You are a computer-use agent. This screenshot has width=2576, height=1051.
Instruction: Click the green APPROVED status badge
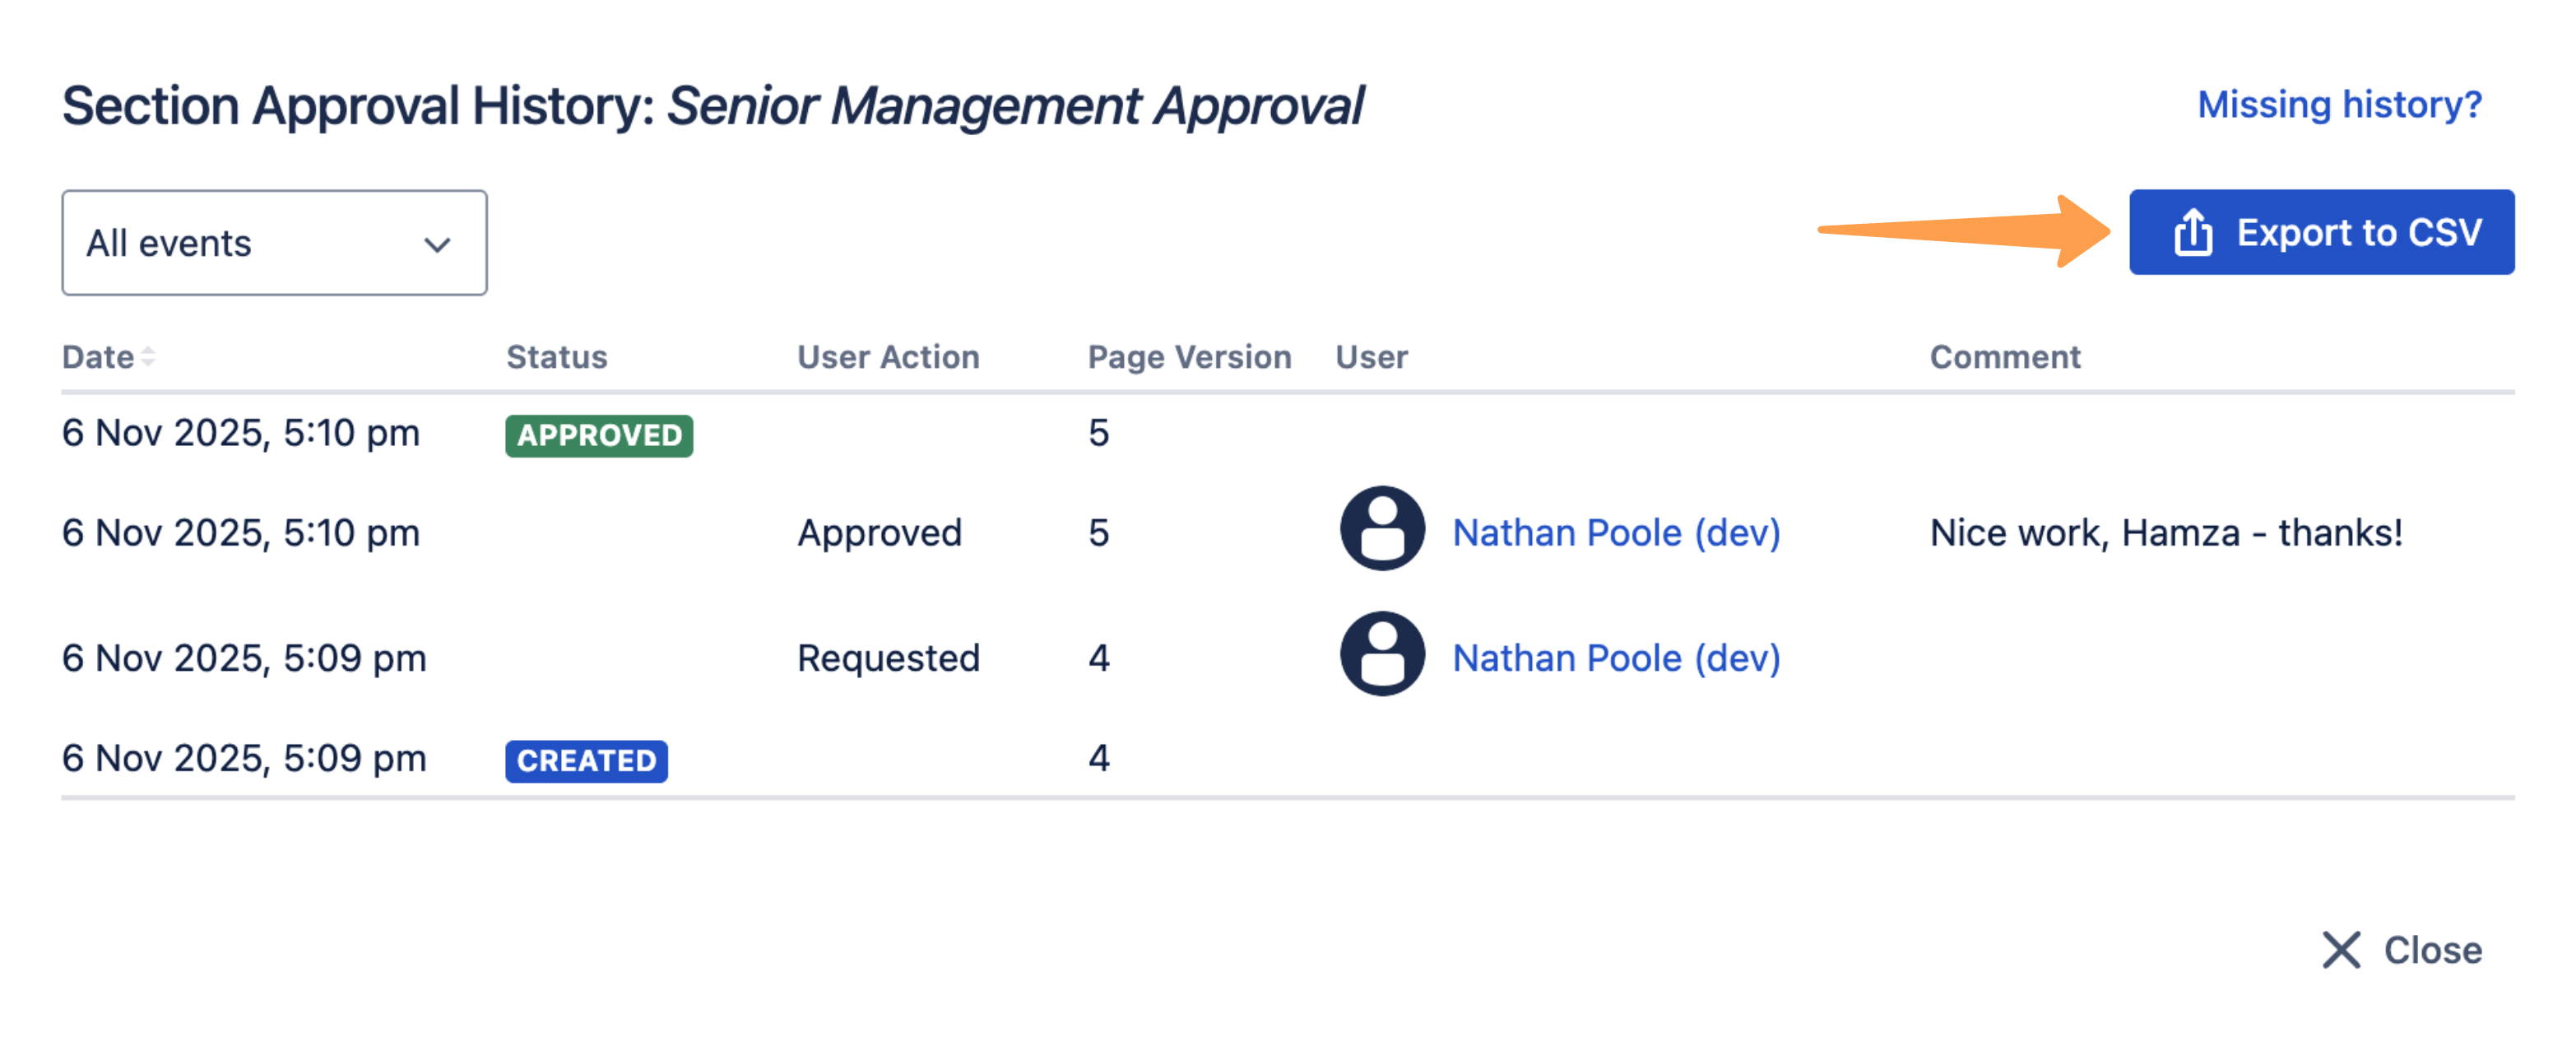[598, 436]
